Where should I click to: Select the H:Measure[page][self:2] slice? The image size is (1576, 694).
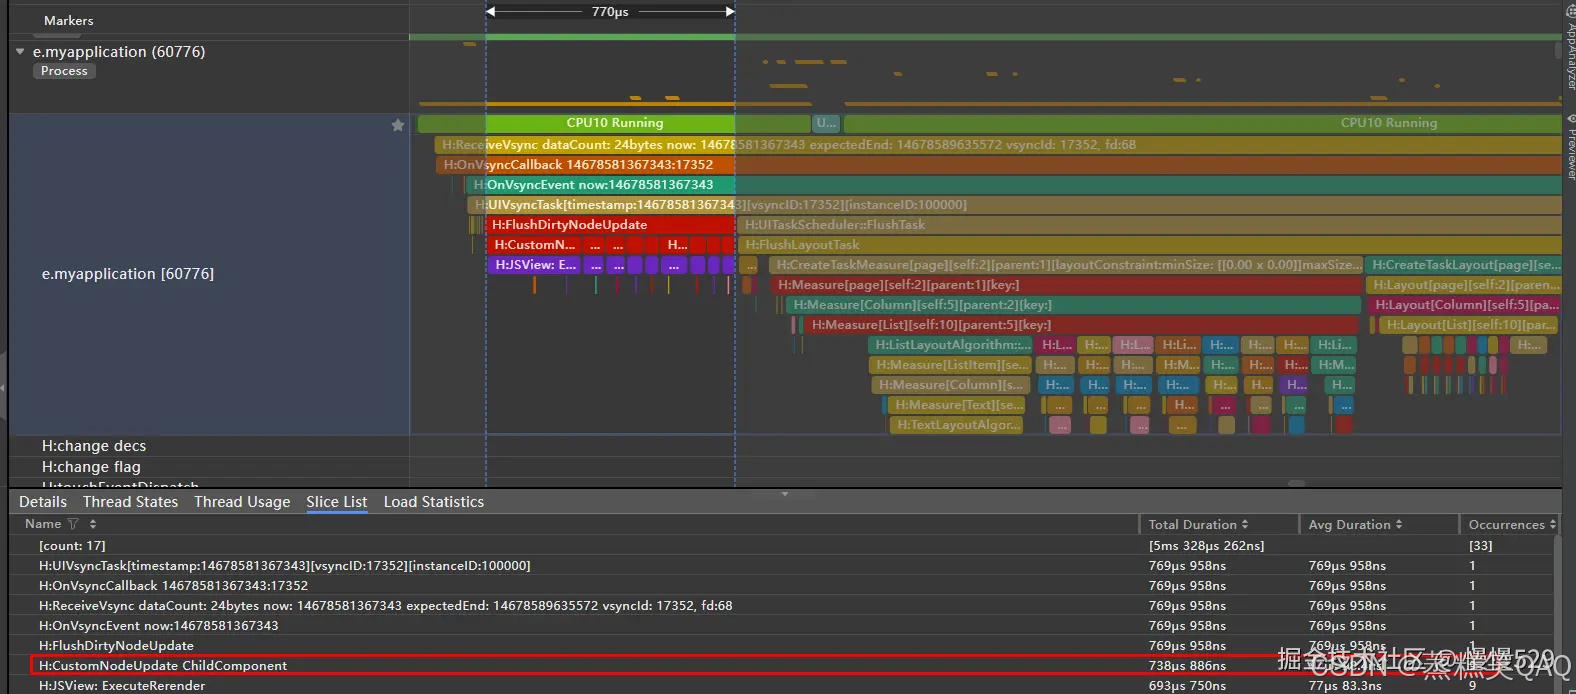pyautogui.click(x=1066, y=285)
